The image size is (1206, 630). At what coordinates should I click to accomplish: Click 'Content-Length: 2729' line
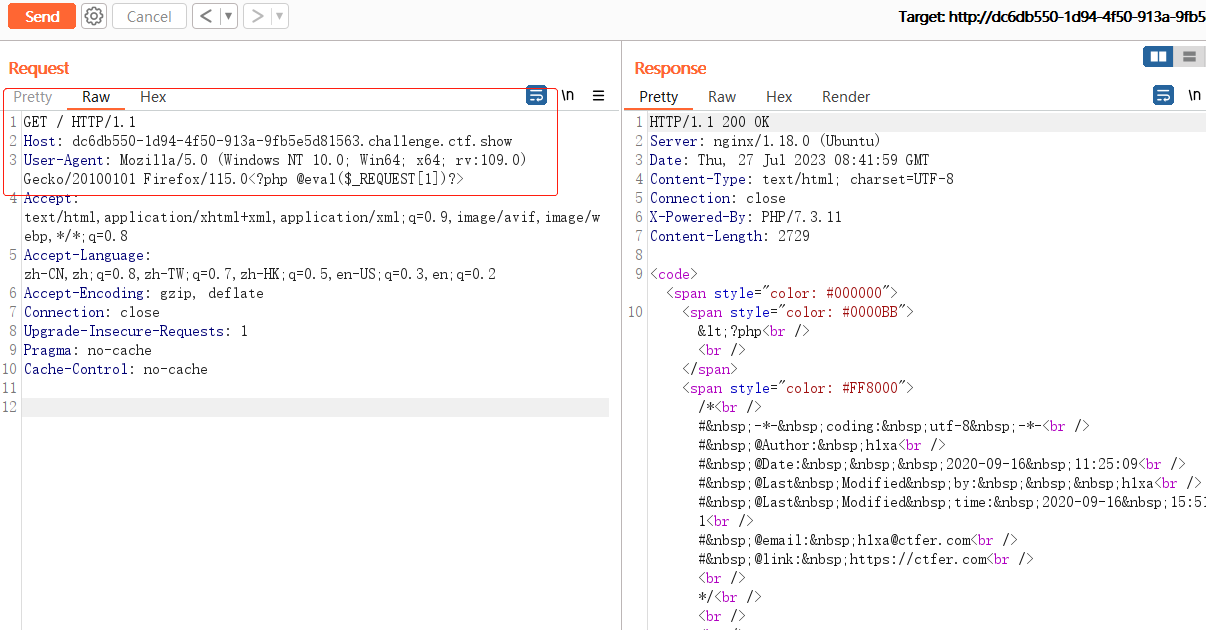(x=730, y=236)
